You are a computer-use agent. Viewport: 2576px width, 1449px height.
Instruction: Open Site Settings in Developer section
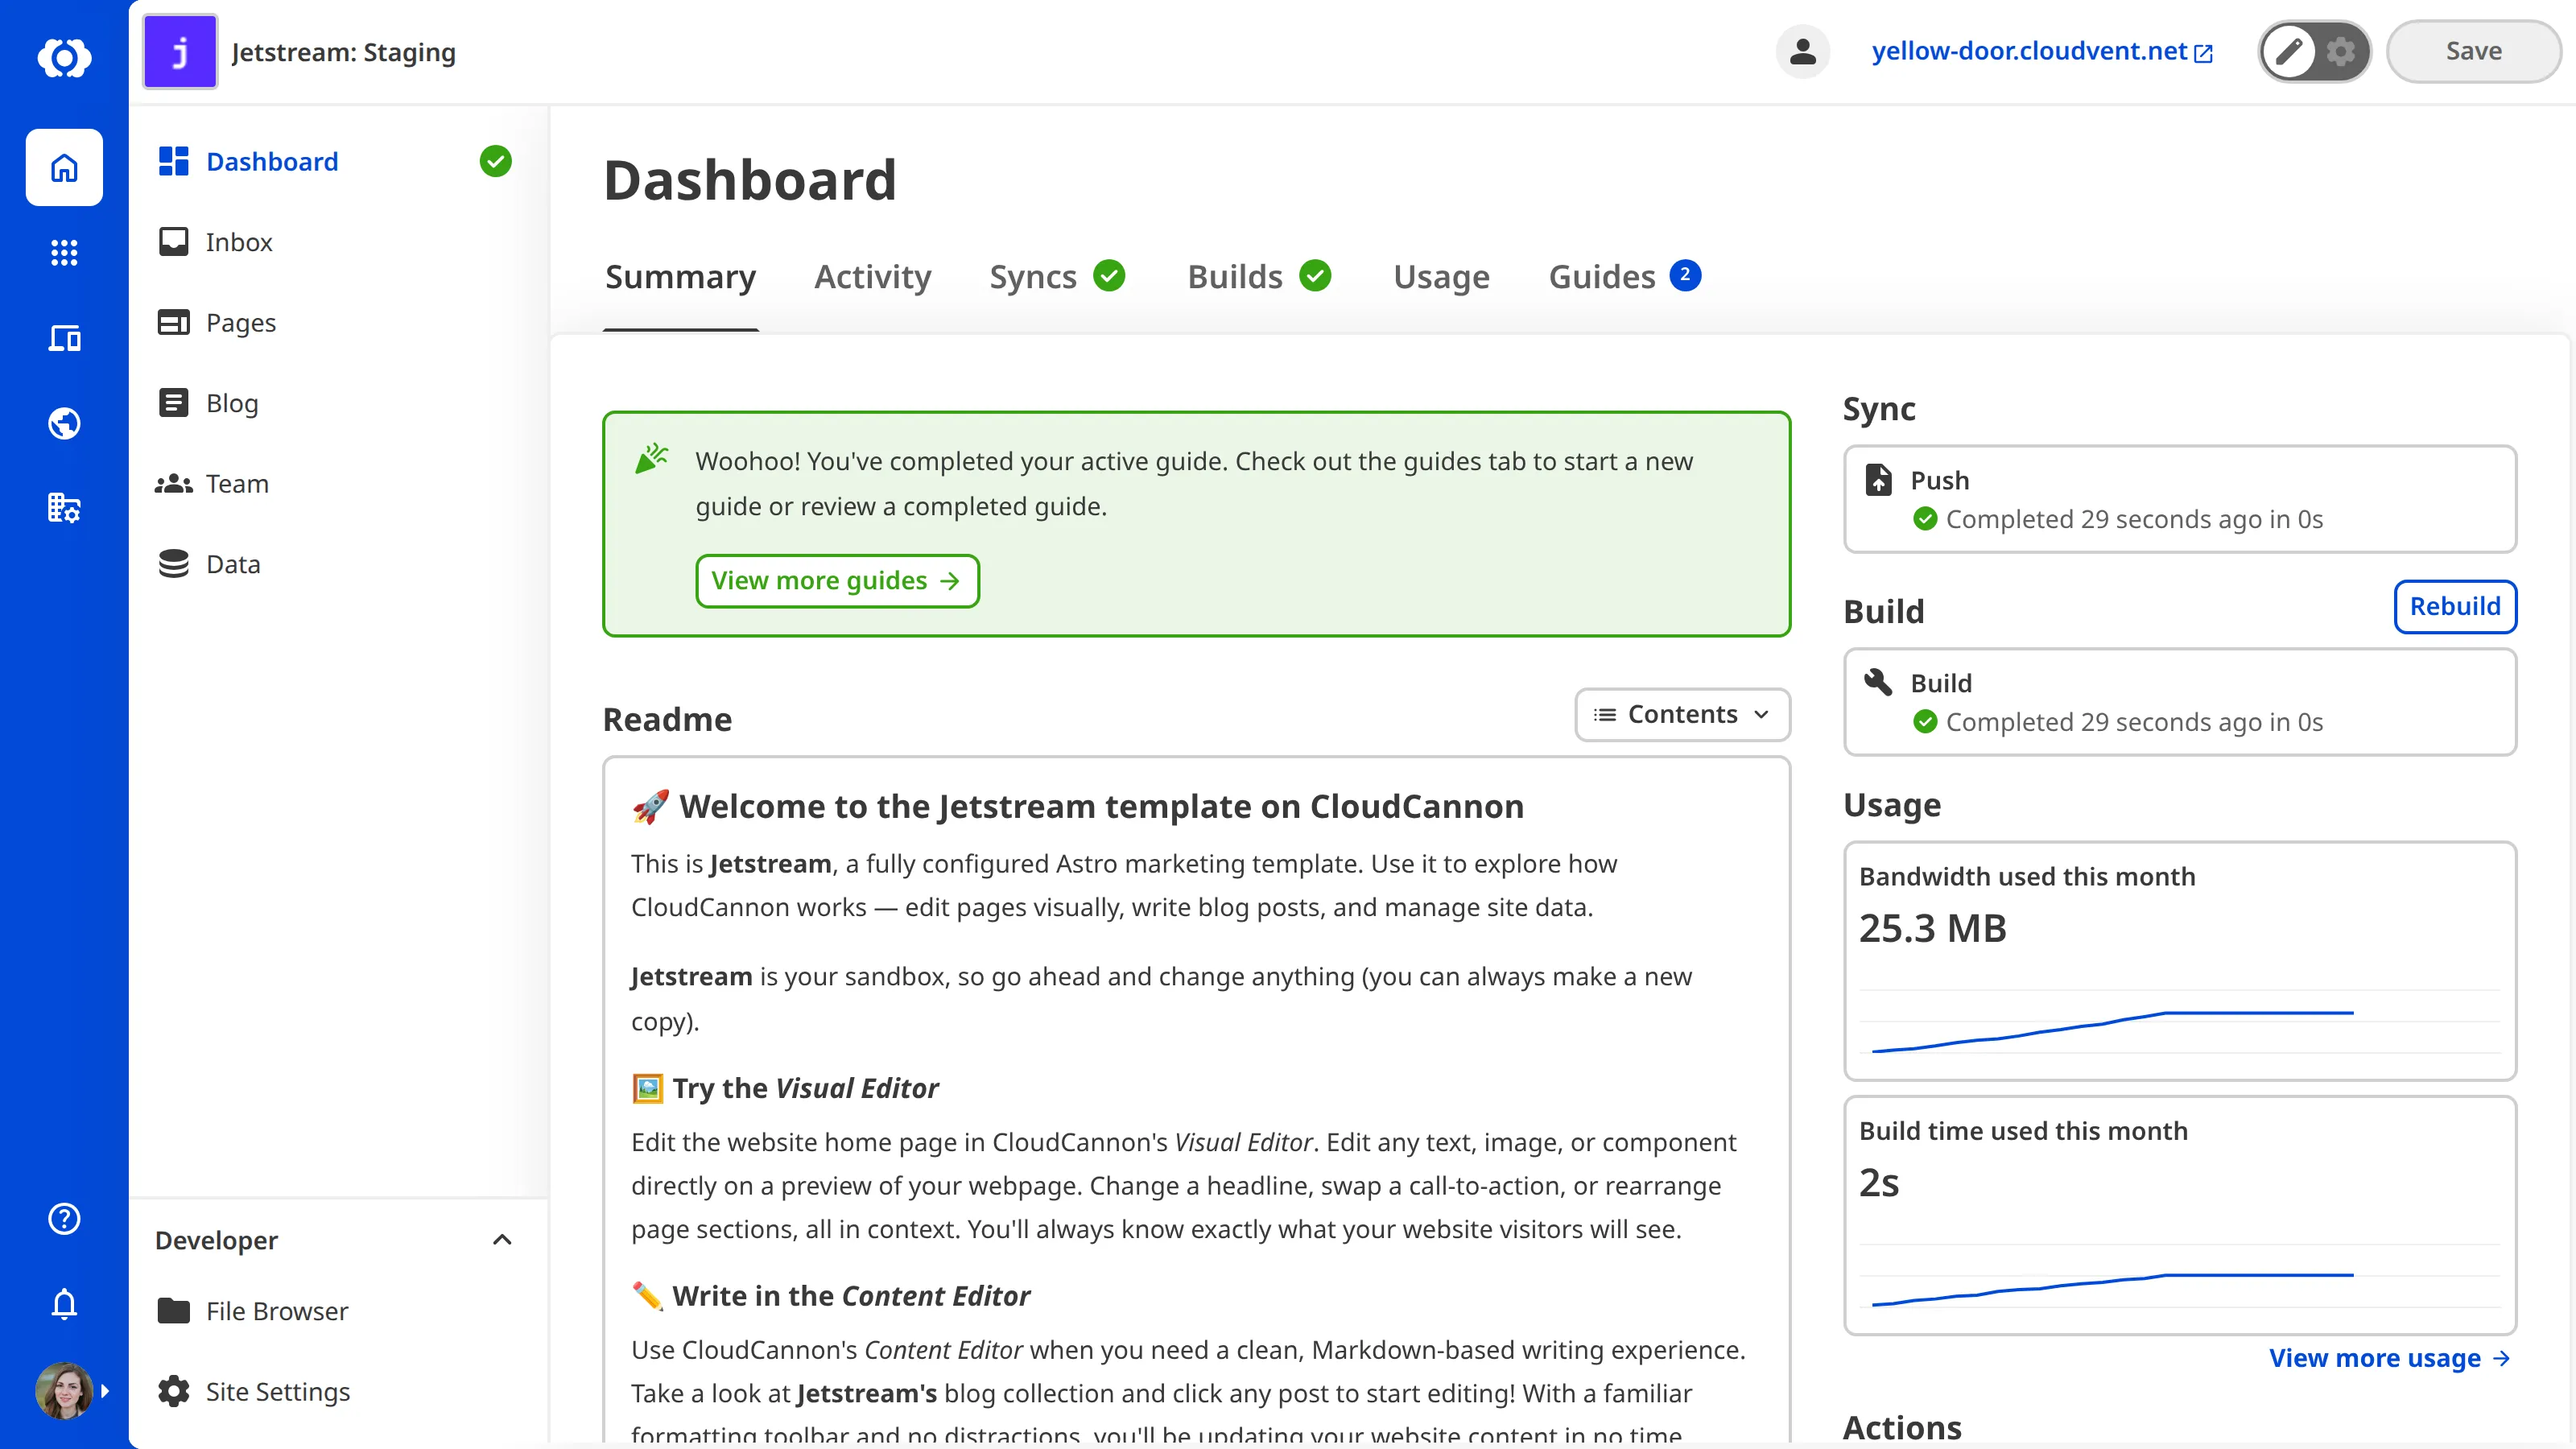335,1391
